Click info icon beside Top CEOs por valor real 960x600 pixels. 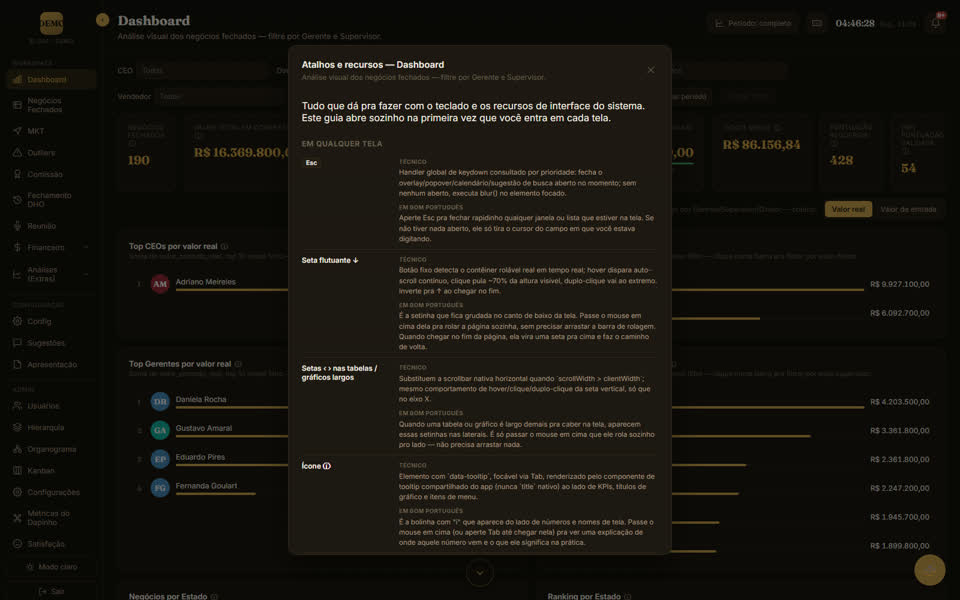coord(224,246)
